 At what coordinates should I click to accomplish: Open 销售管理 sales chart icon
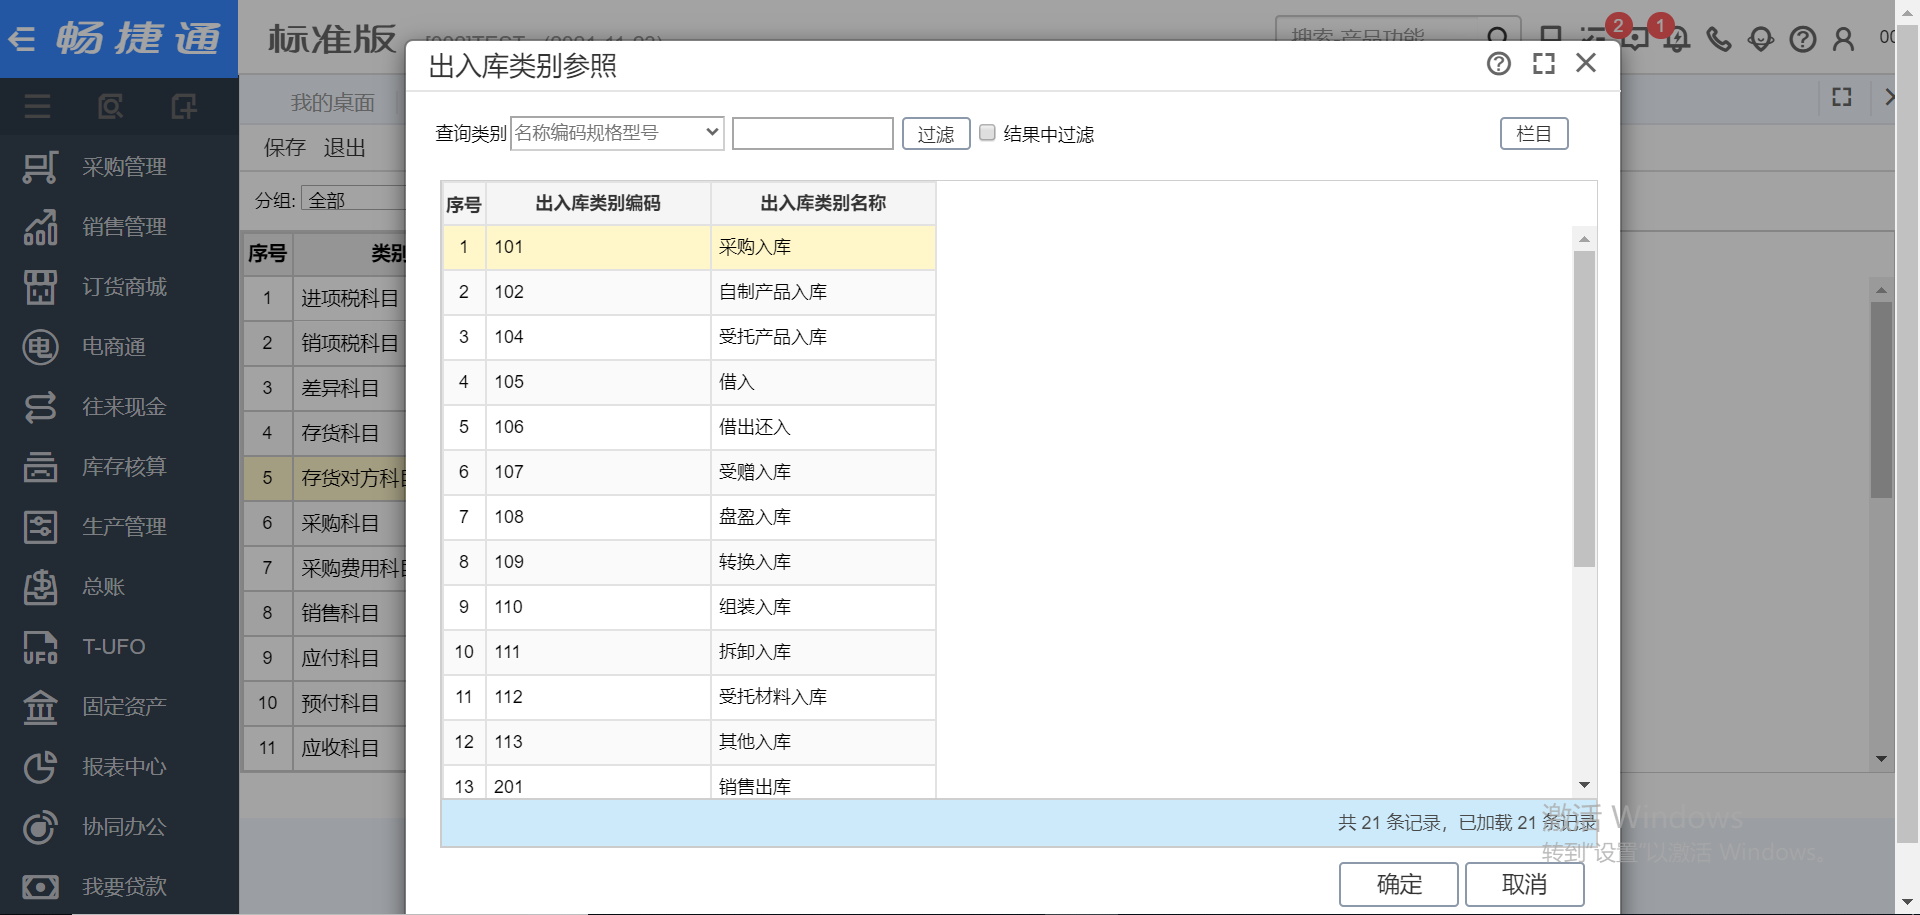[x=40, y=227]
